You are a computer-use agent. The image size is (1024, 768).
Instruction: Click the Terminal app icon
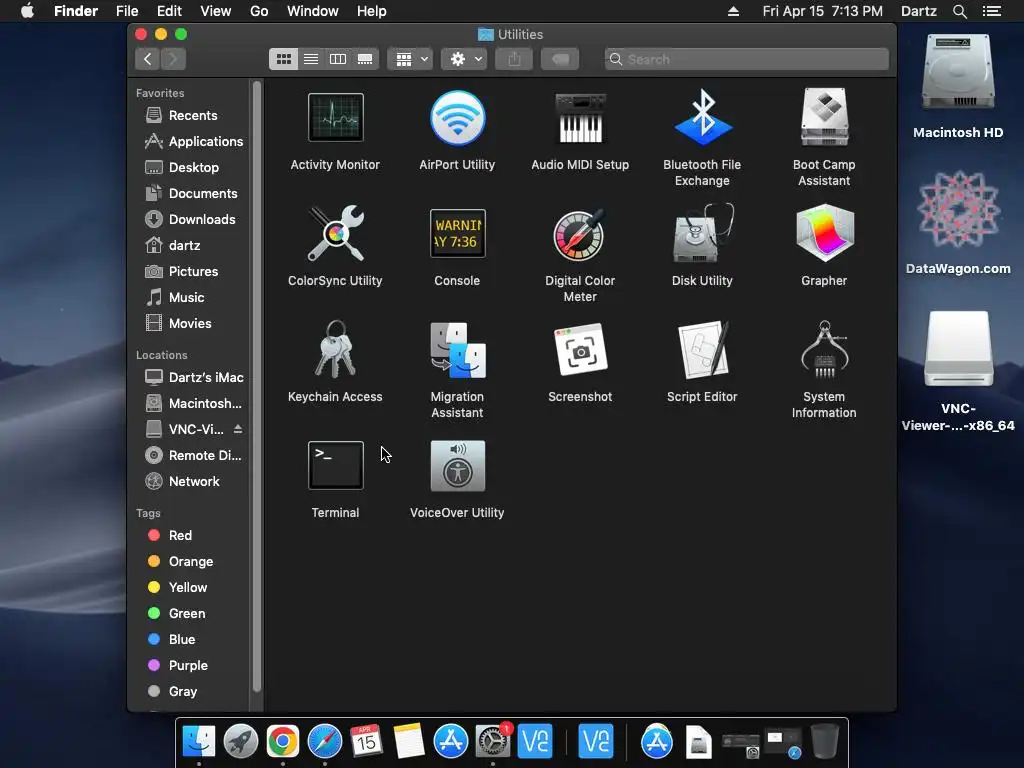click(335, 466)
